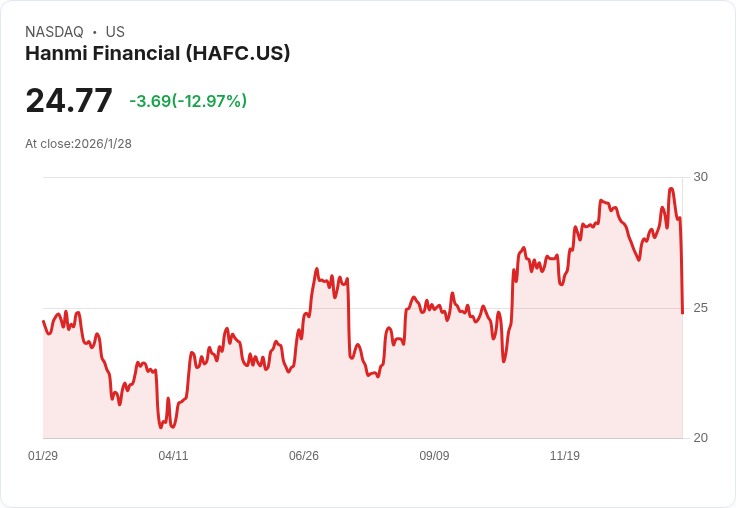Select the 01/29 date on x-axis

click(43, 456)
